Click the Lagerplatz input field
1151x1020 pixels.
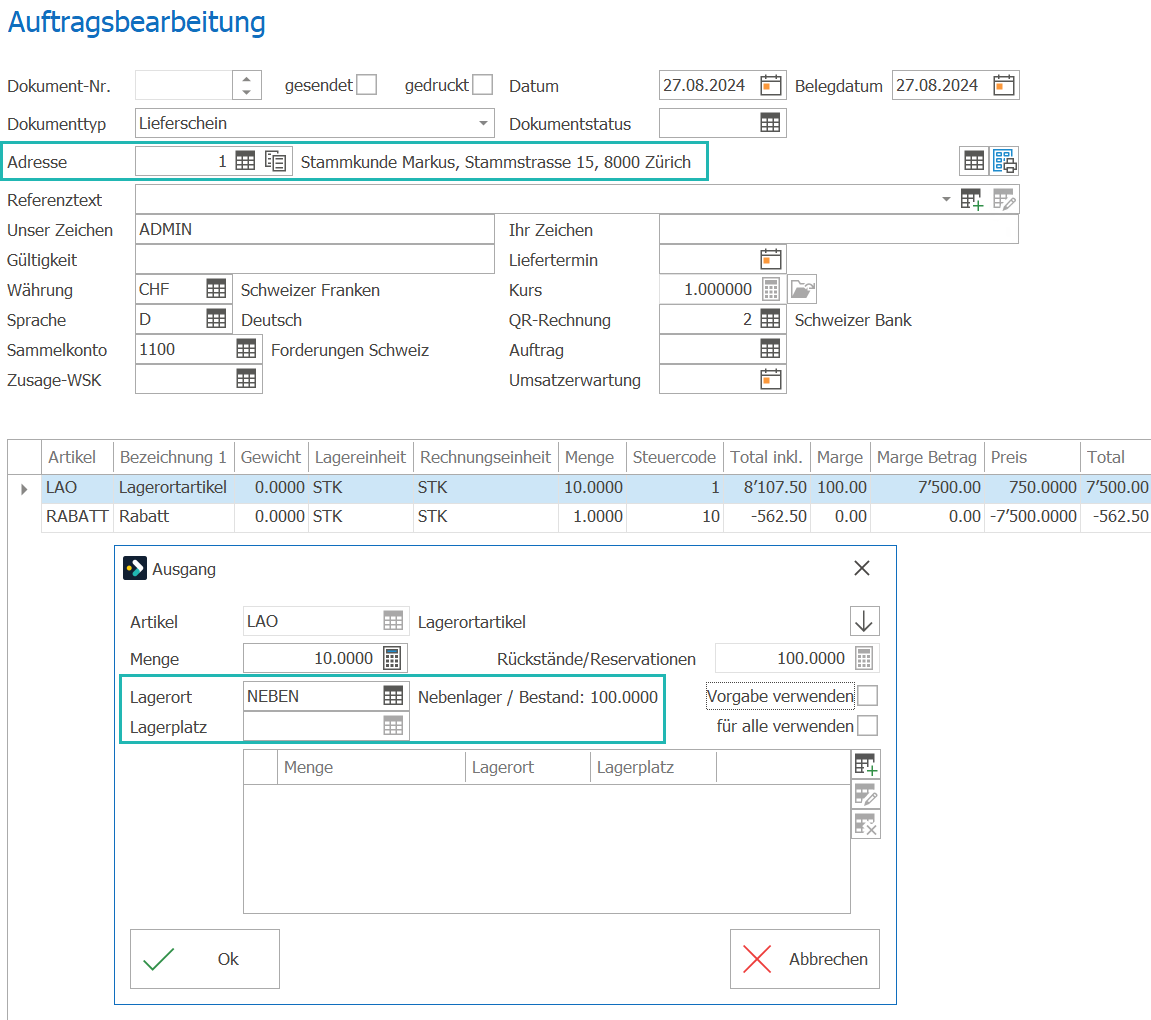326,726
